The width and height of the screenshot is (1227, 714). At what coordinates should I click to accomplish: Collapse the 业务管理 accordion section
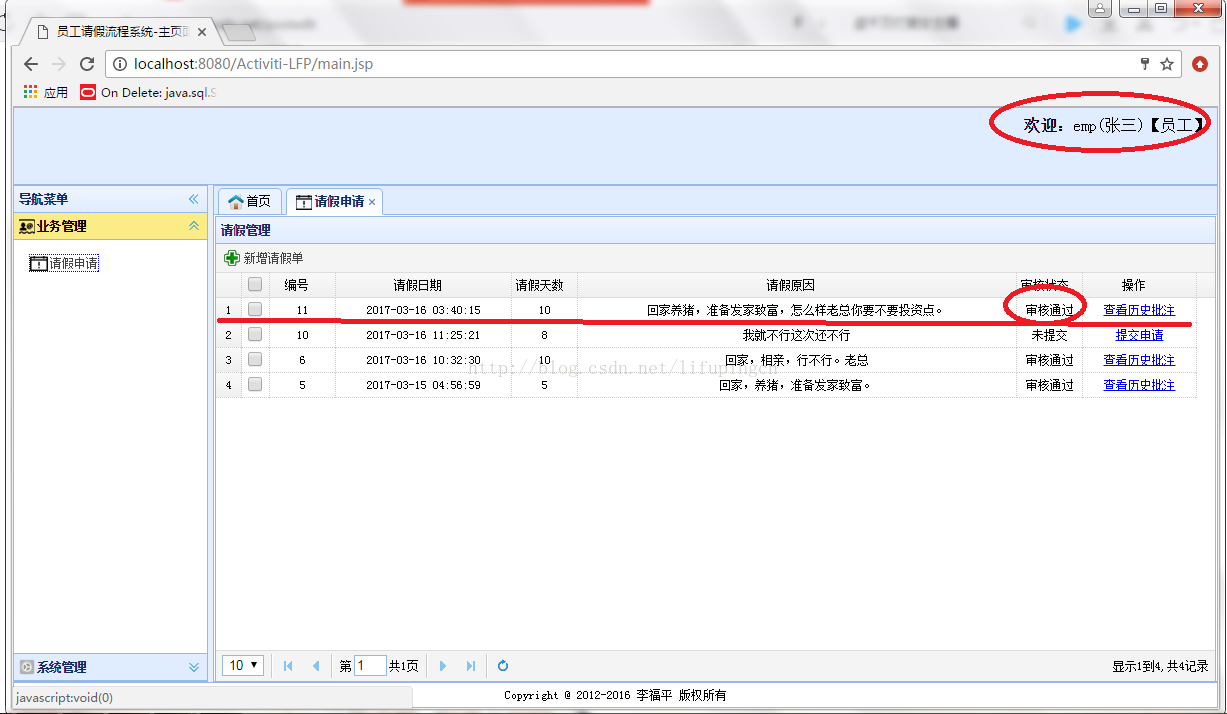coord(194,226)
